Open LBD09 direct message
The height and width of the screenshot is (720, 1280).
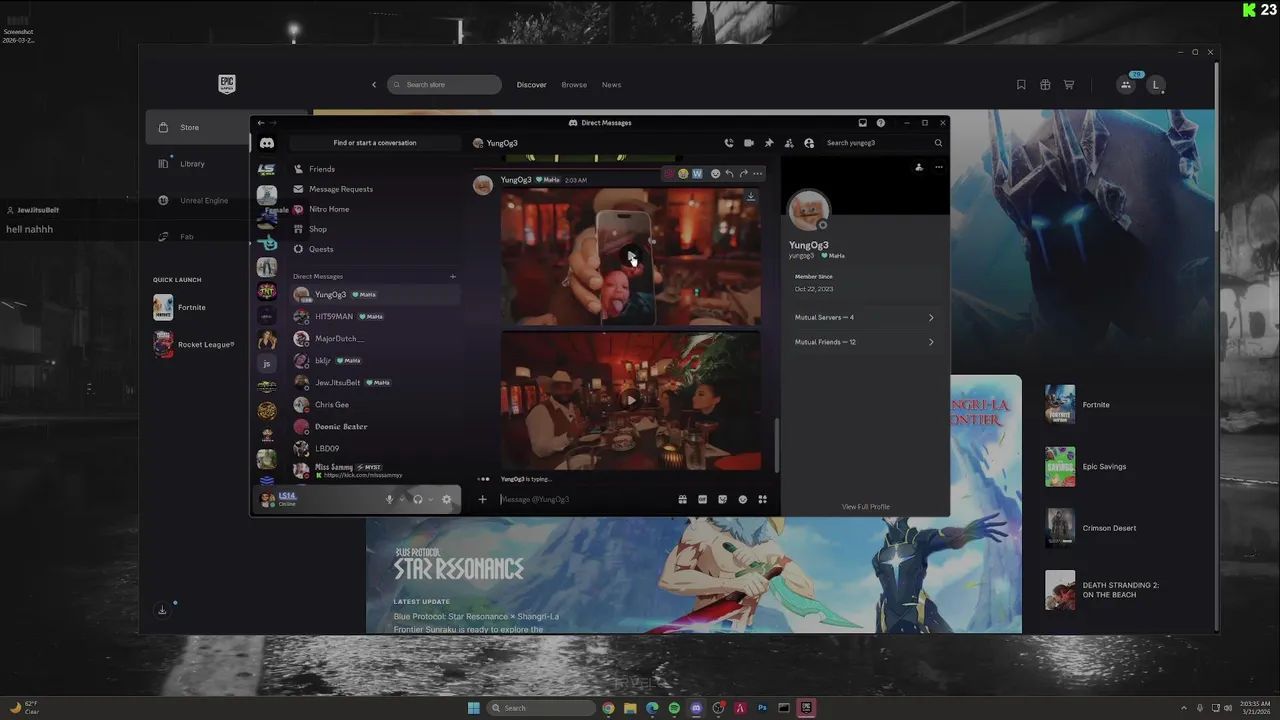375,448
